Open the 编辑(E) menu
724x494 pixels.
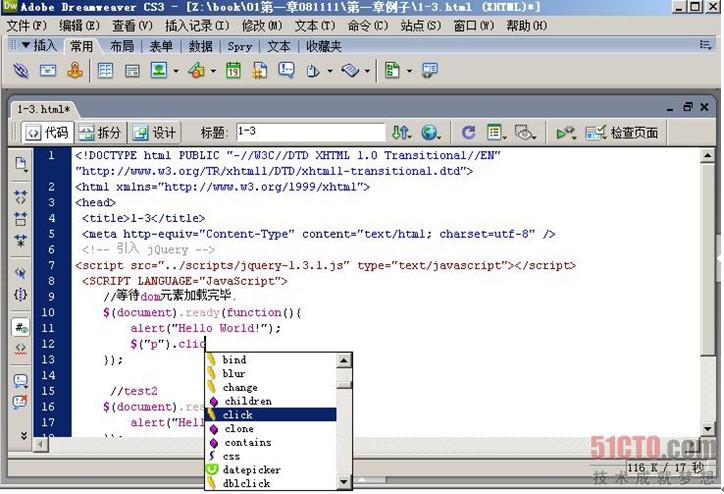pos(79,26)
